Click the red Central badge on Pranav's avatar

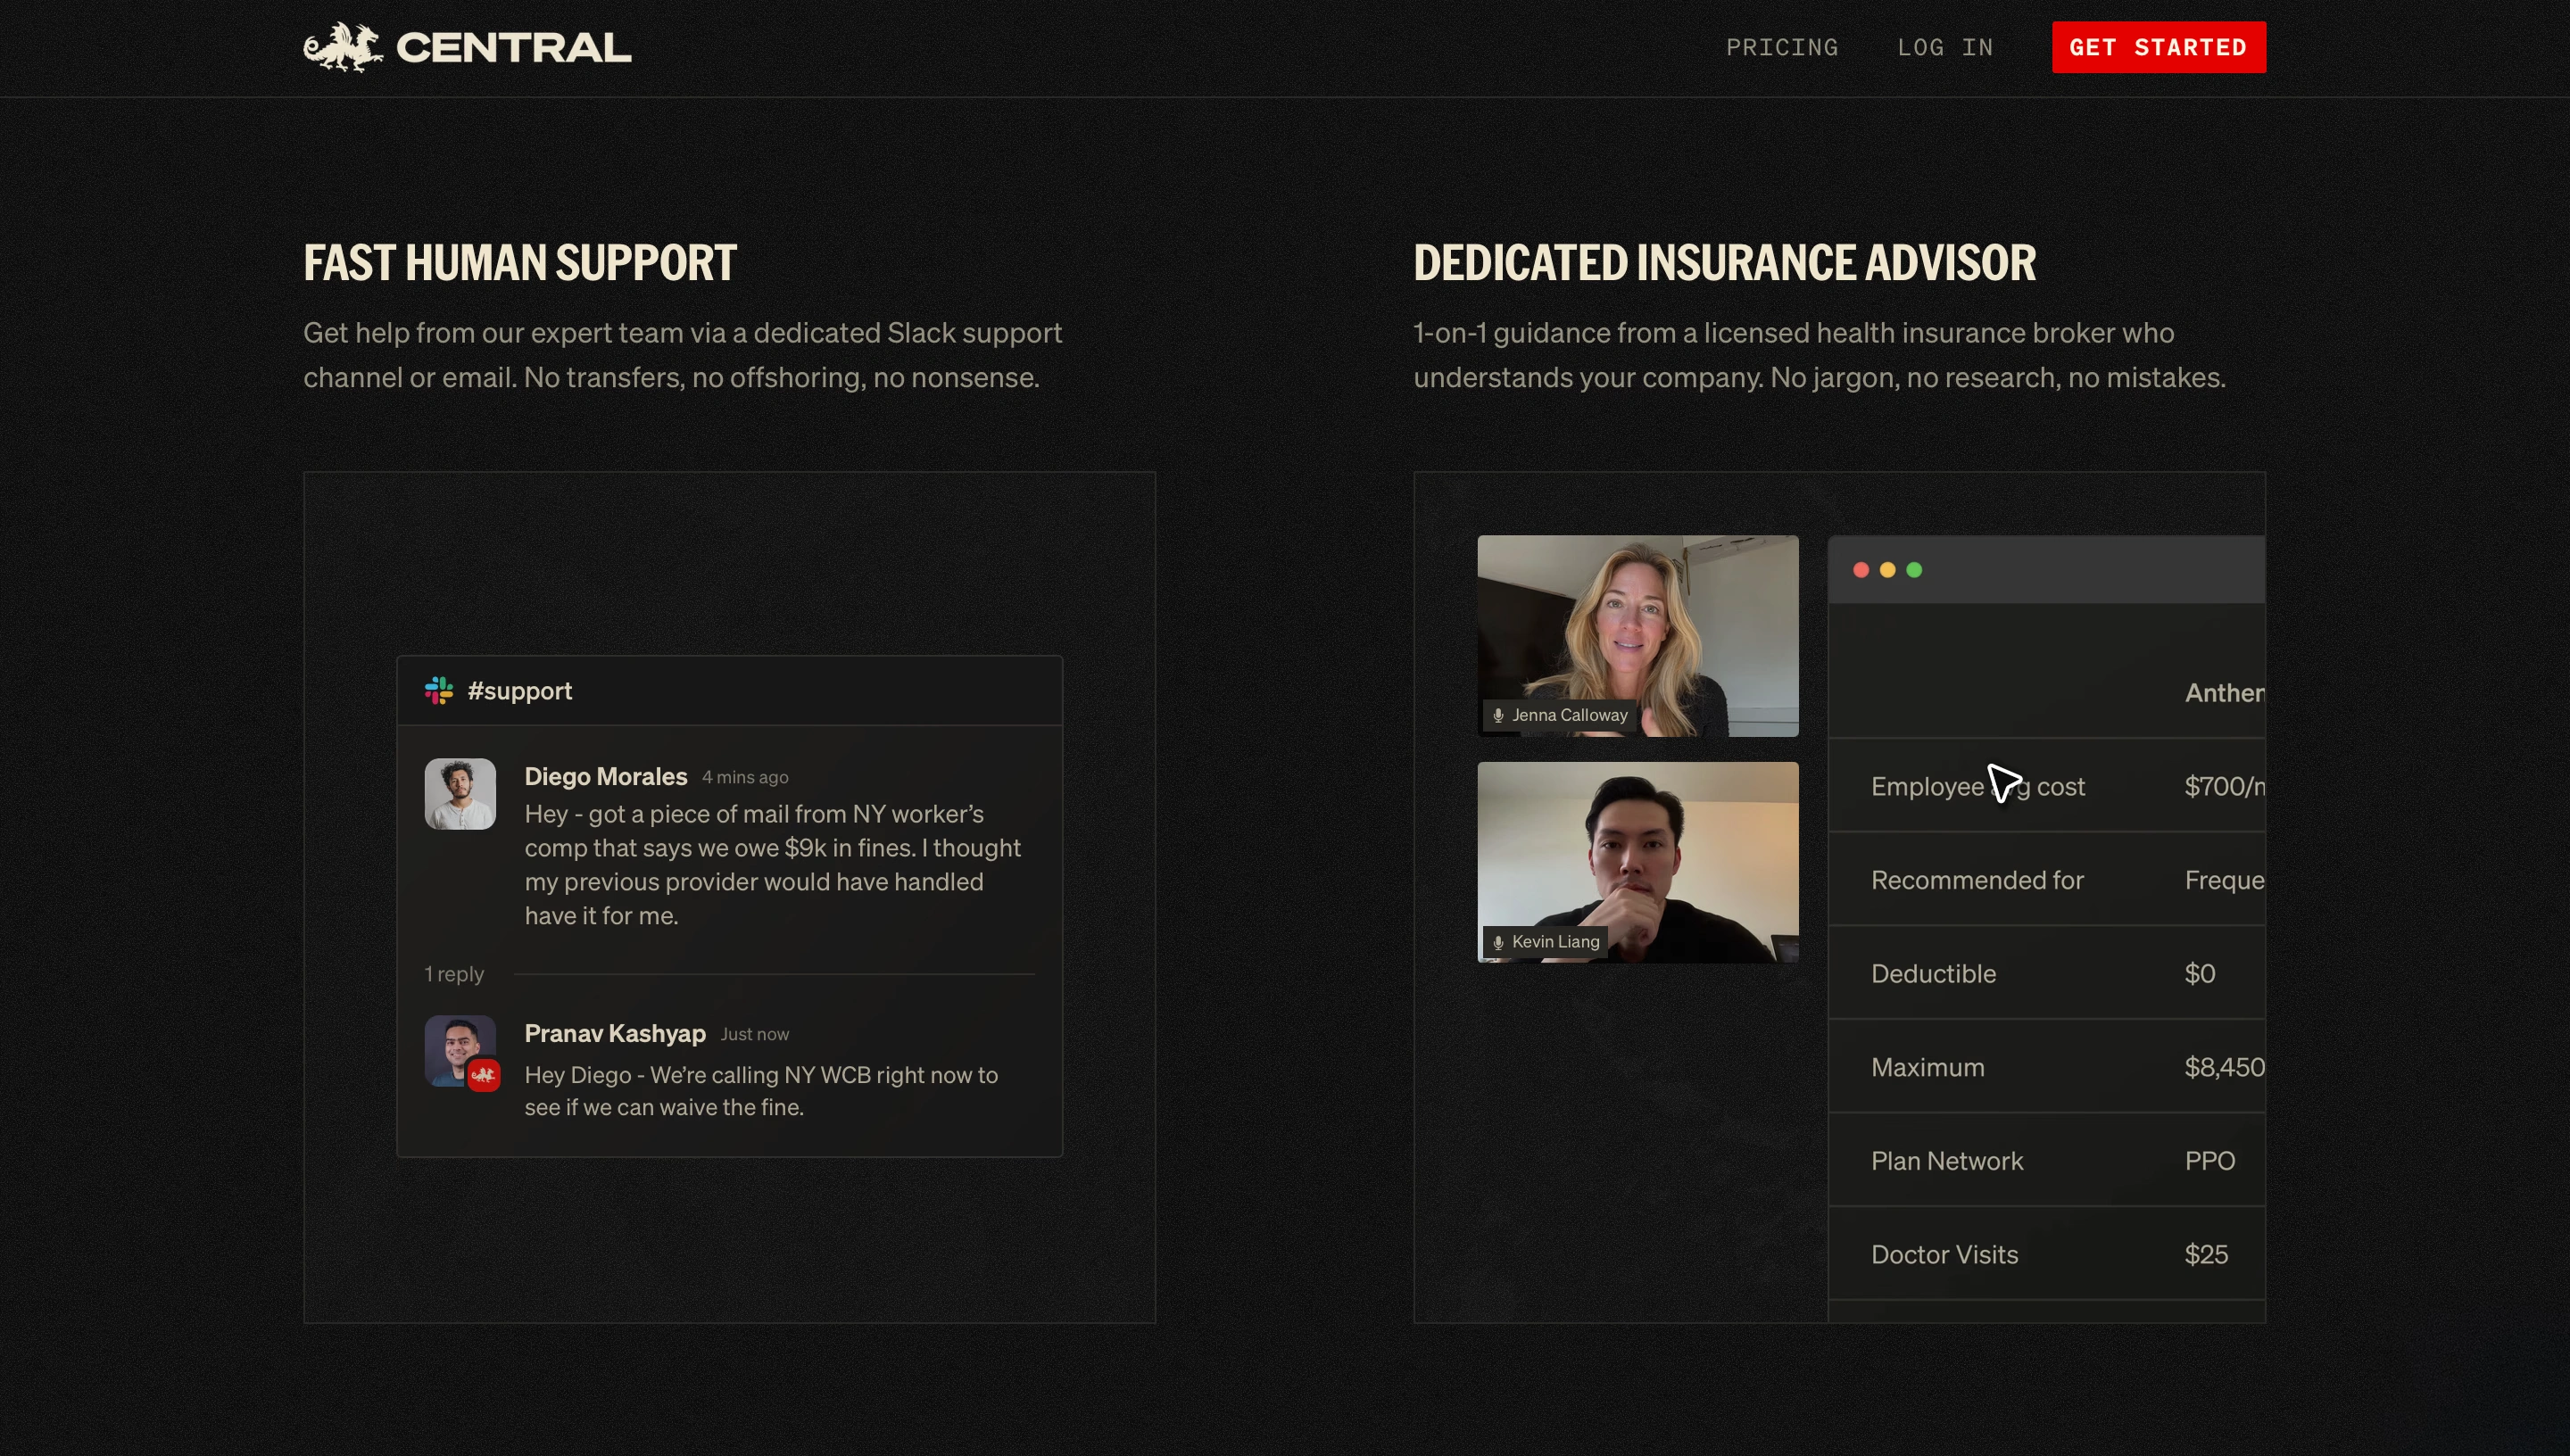click(x=484, y=1075)
